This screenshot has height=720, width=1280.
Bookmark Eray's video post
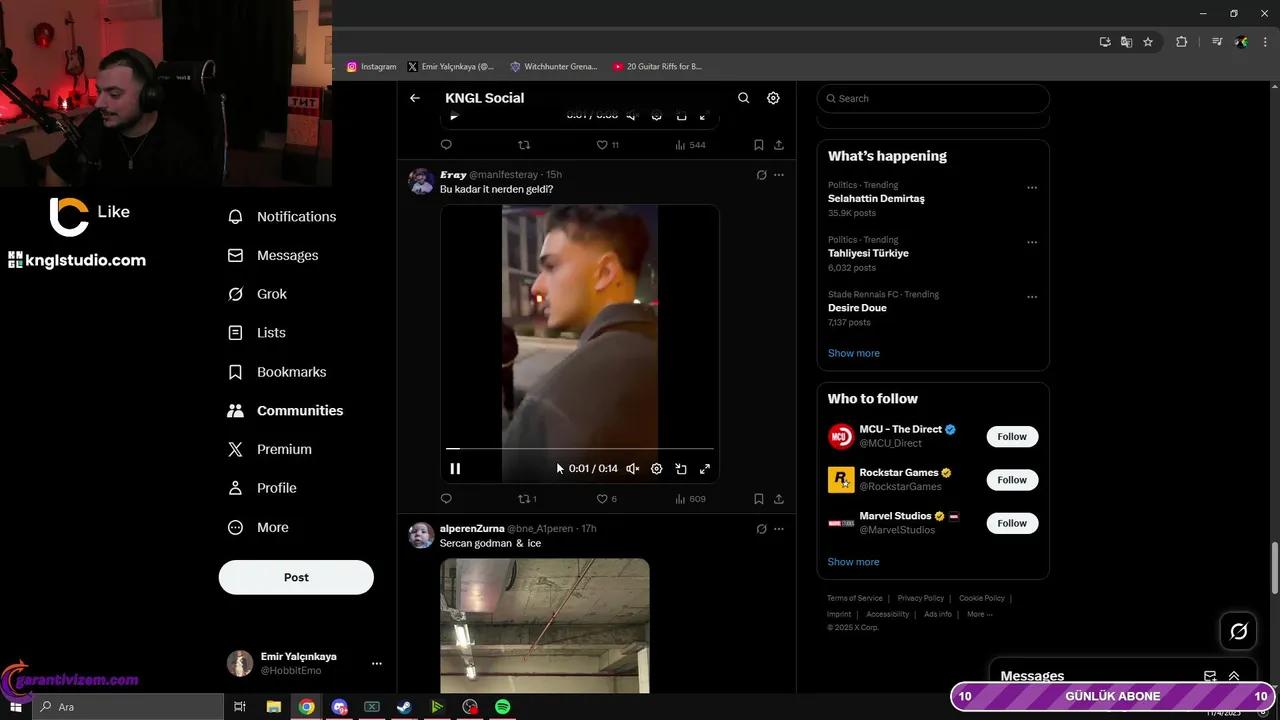(758, 498)
